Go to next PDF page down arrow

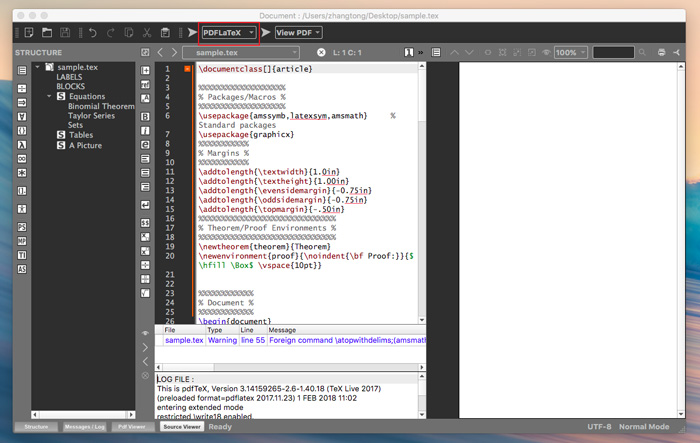coord(469,53)
